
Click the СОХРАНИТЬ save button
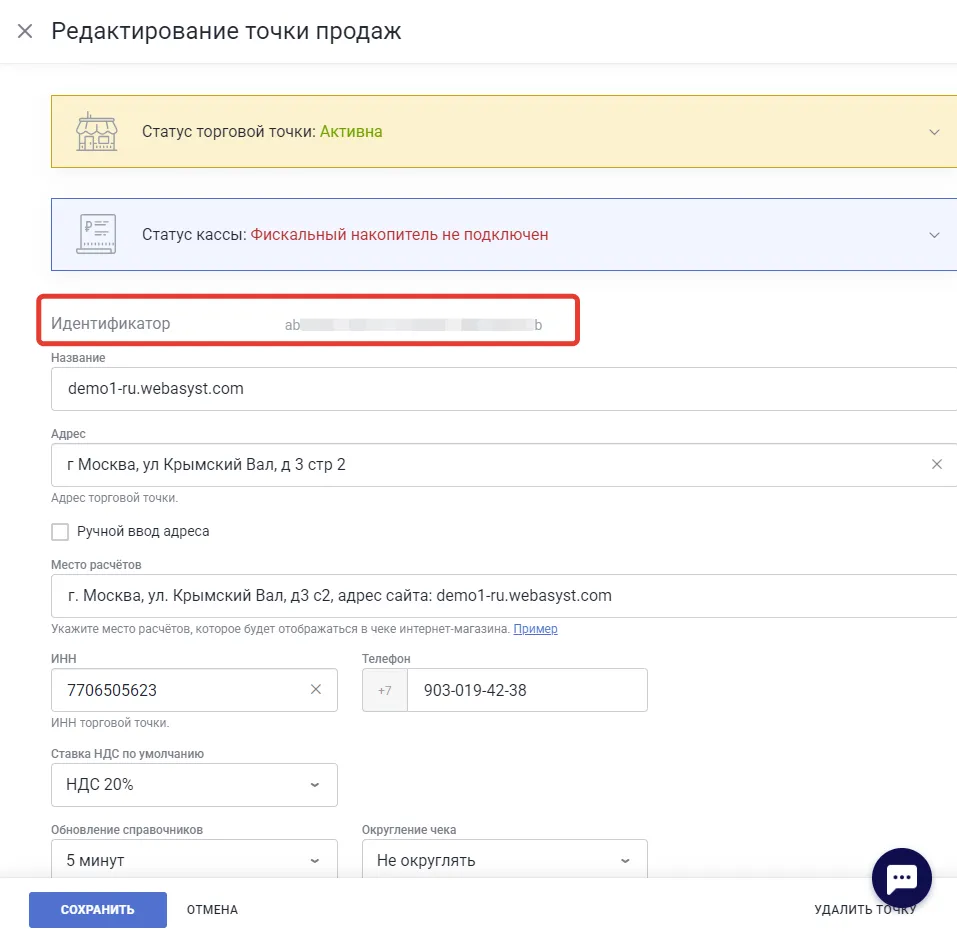97,910
